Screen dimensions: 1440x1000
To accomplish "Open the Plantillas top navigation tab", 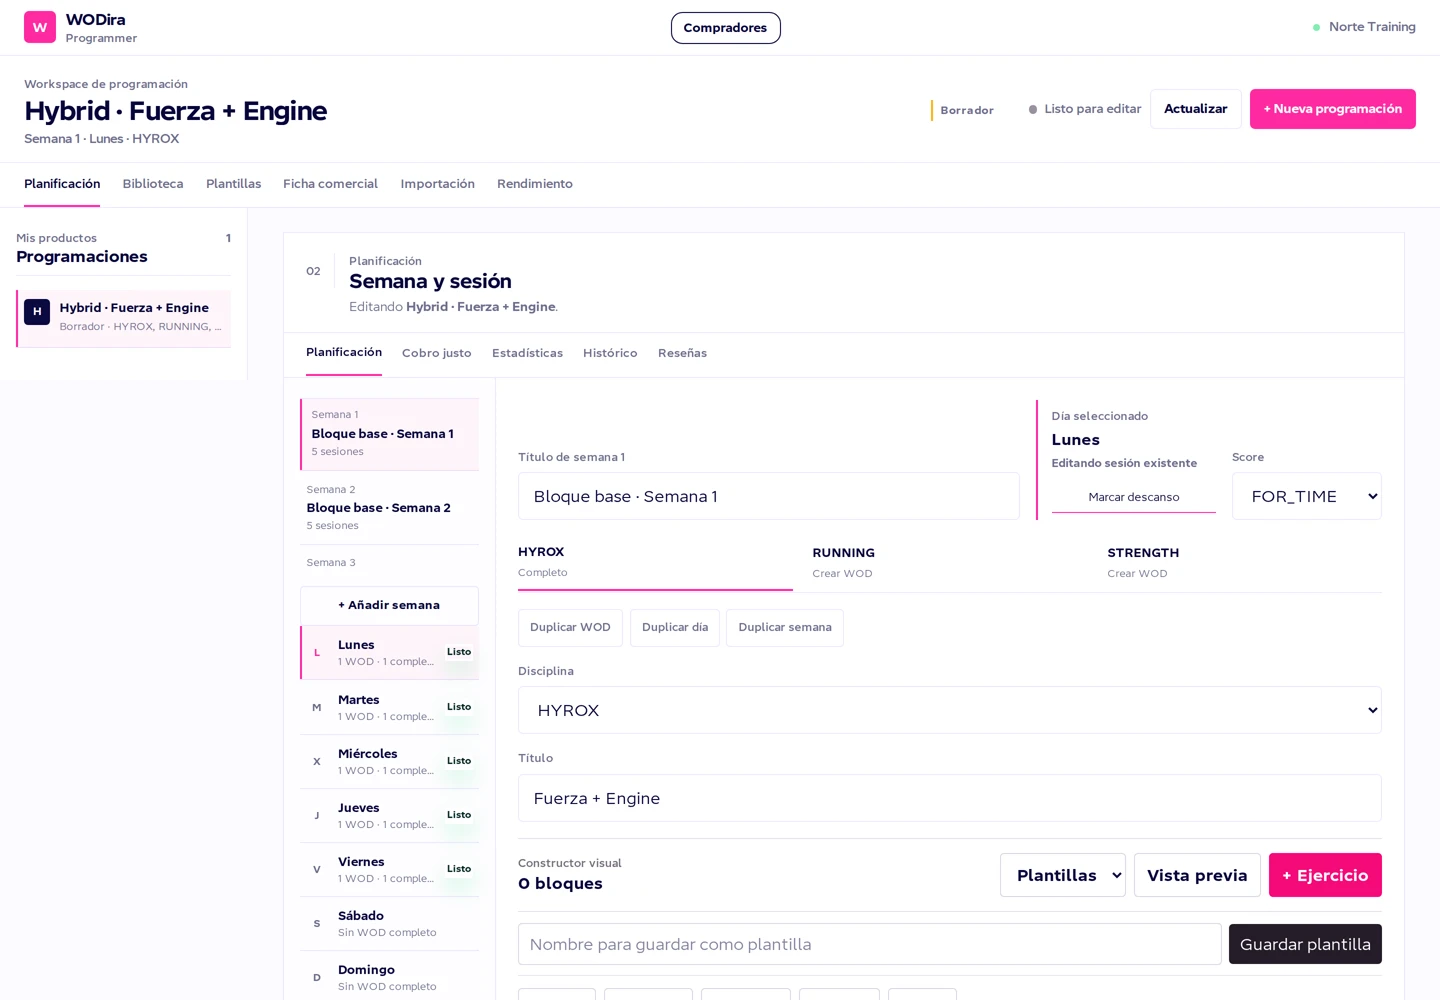I will pos(233,184).
